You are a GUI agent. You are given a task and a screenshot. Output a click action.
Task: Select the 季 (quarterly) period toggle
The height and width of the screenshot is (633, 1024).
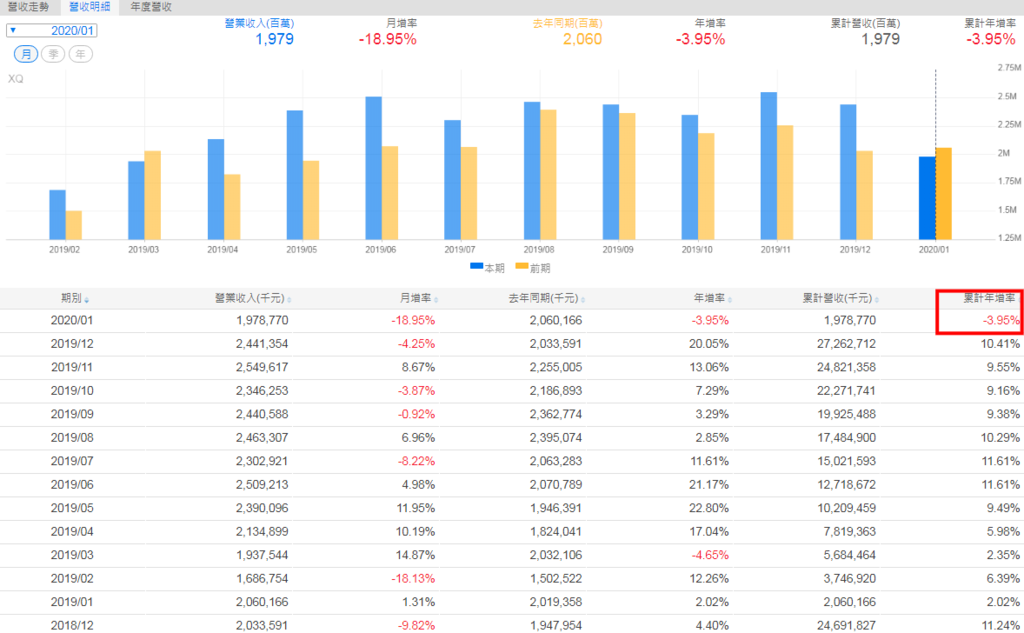[53, 54]
